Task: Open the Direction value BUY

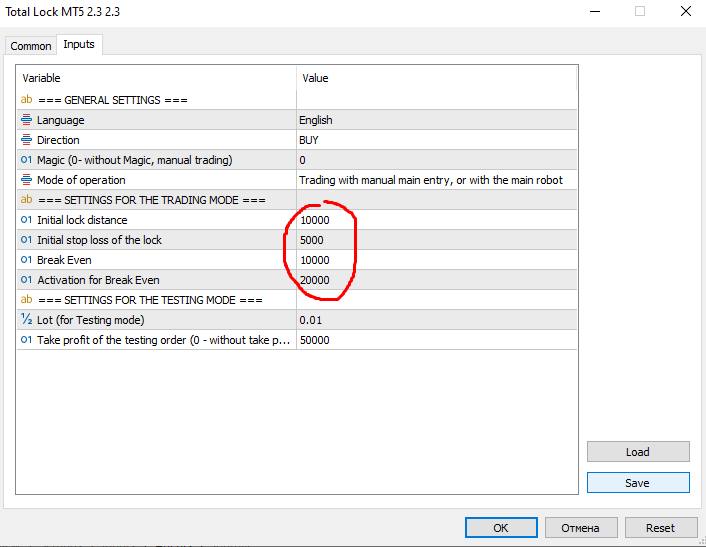Action: (437, 140)
